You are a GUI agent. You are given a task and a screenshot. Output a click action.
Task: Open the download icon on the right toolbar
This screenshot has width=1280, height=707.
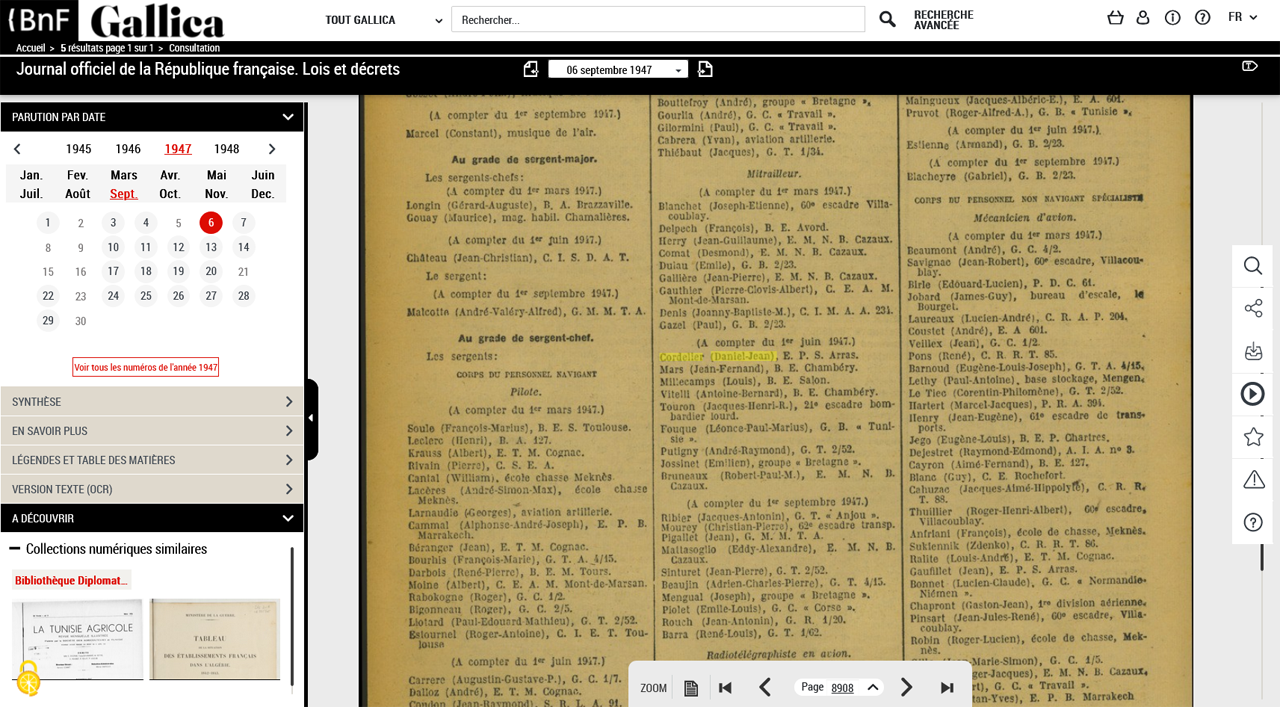point(1253,351)
